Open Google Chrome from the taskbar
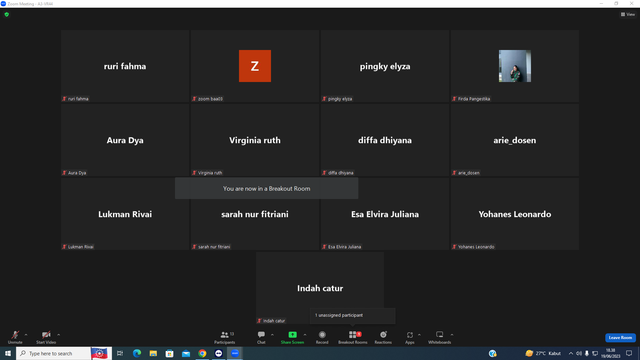640x360 pixels. point(202,353)
